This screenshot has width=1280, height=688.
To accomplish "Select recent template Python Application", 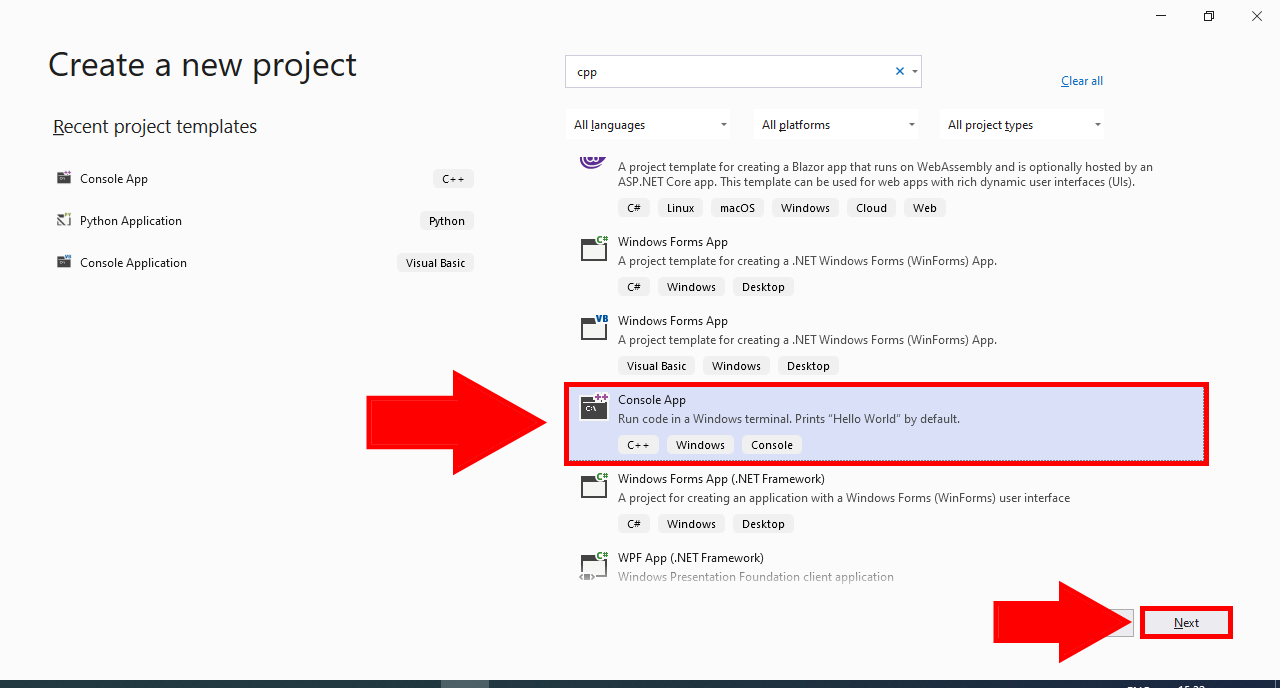I will coord(264,221).
